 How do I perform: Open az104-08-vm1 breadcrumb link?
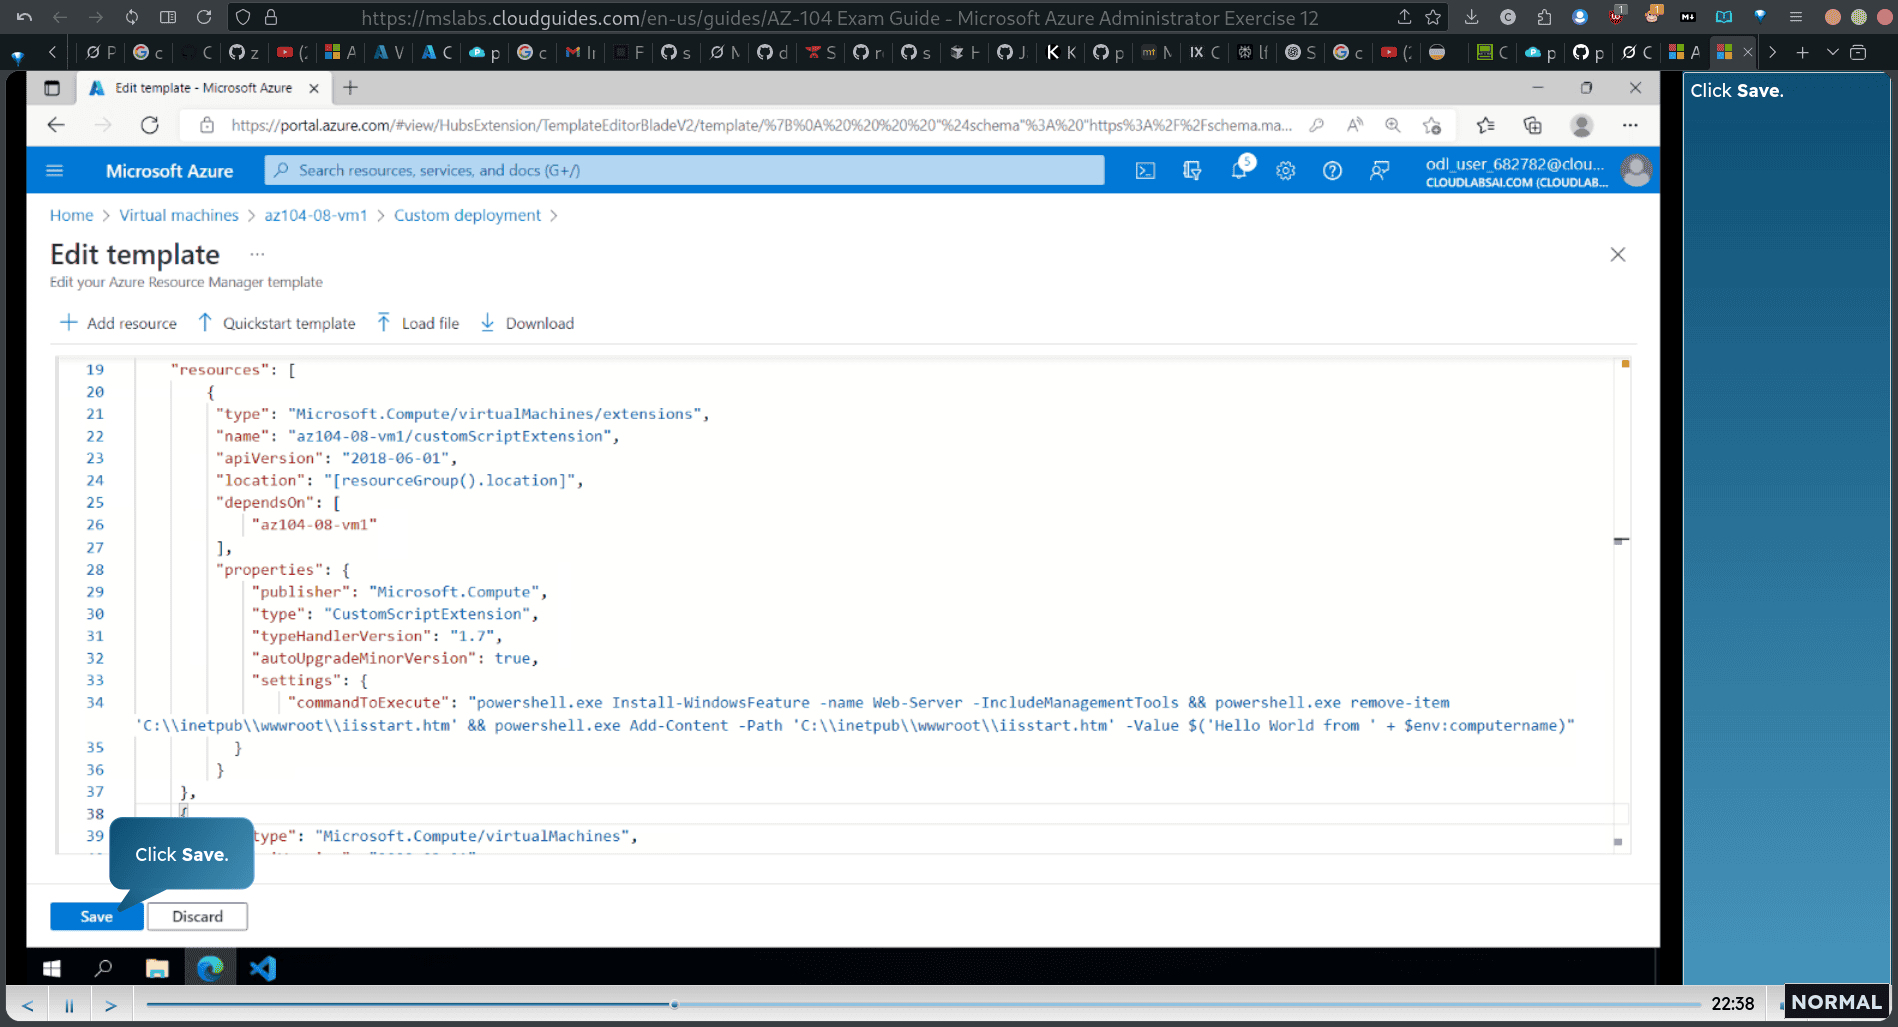click(316, 215)
